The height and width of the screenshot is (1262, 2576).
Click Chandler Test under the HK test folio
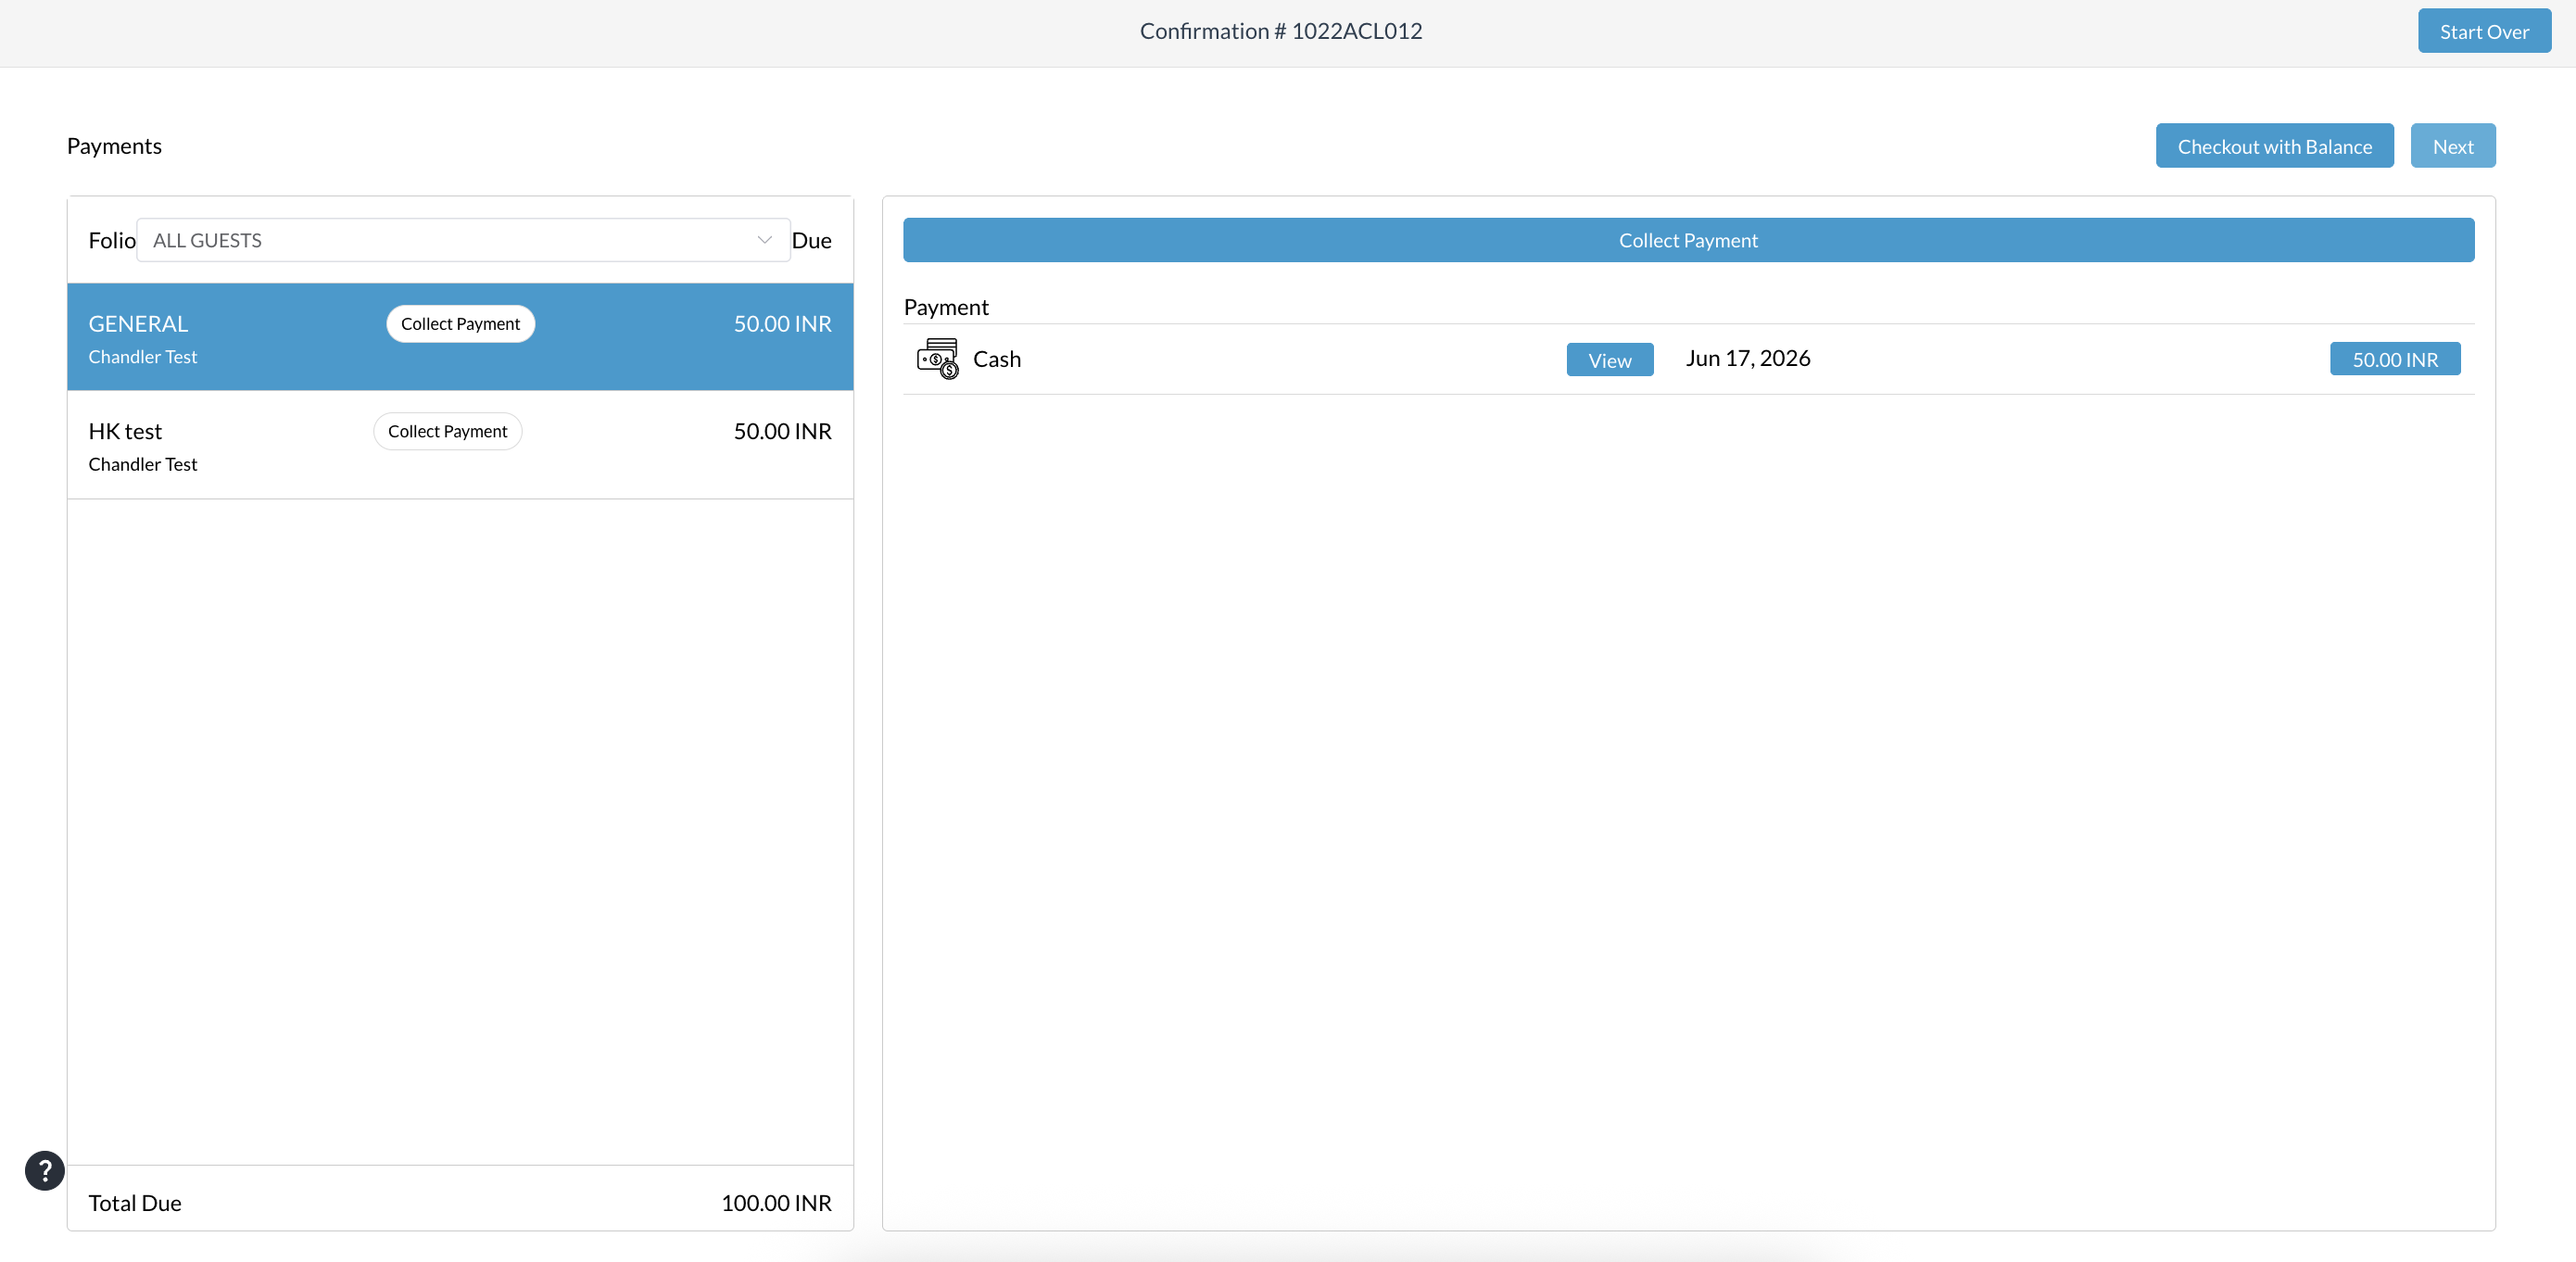[142, 464]
